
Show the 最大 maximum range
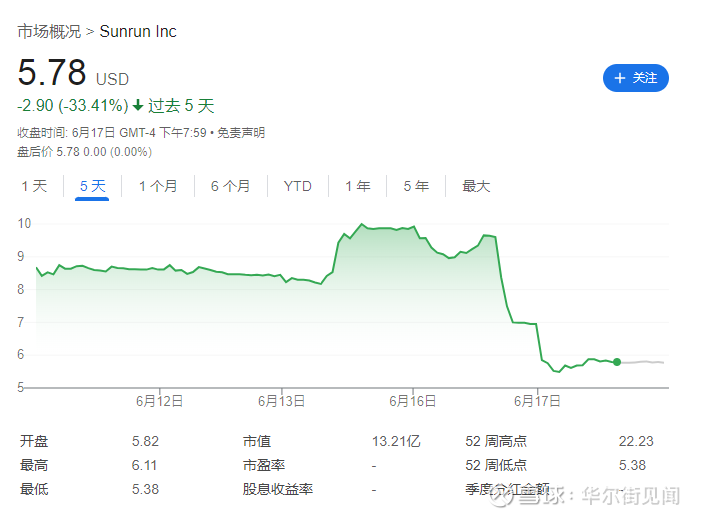476,186
